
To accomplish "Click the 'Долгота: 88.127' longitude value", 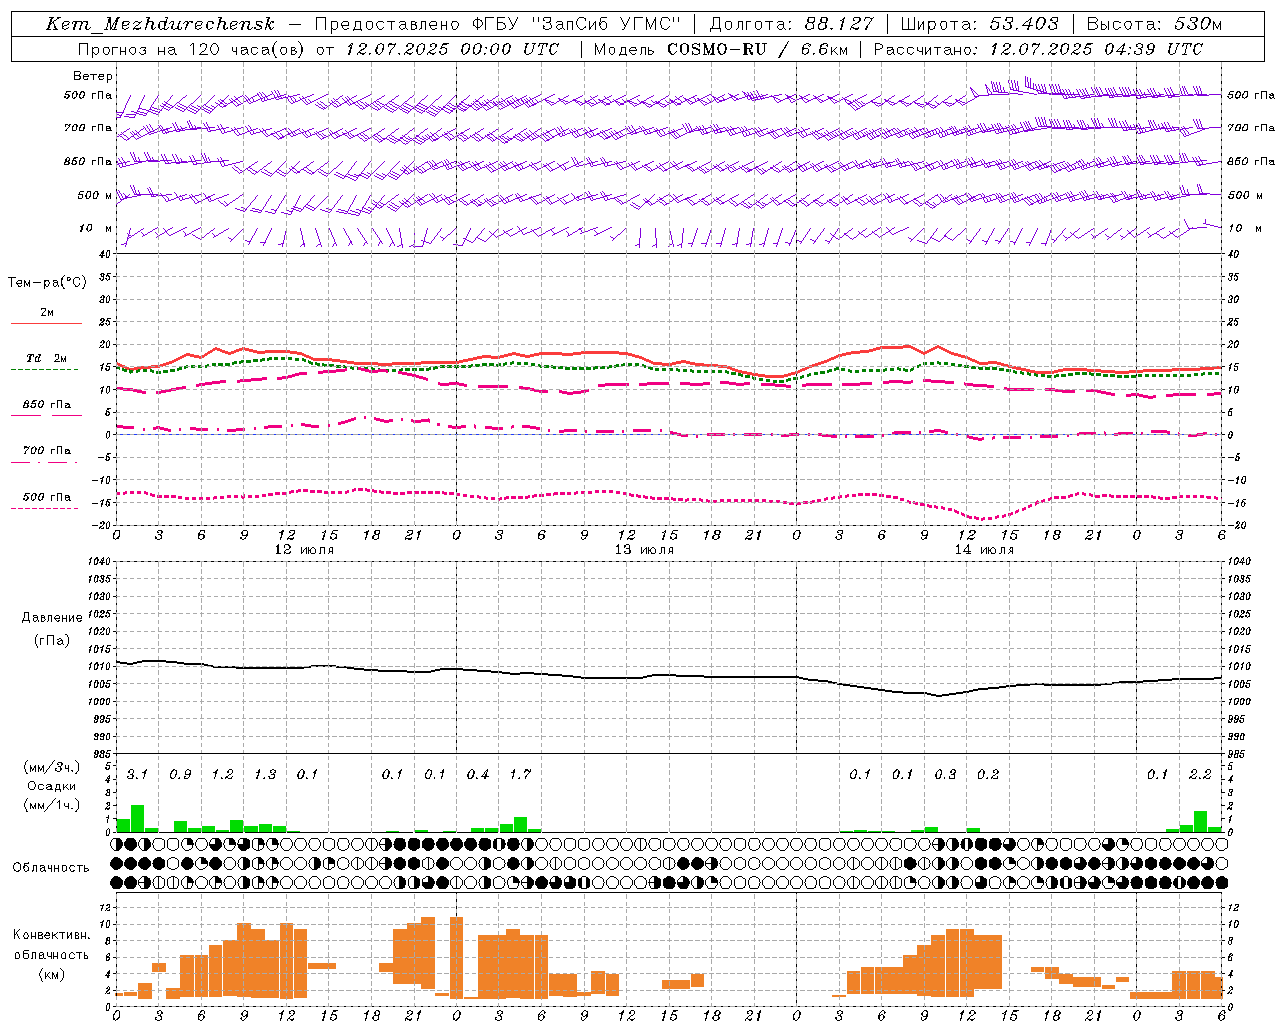I will click(791, 24).
